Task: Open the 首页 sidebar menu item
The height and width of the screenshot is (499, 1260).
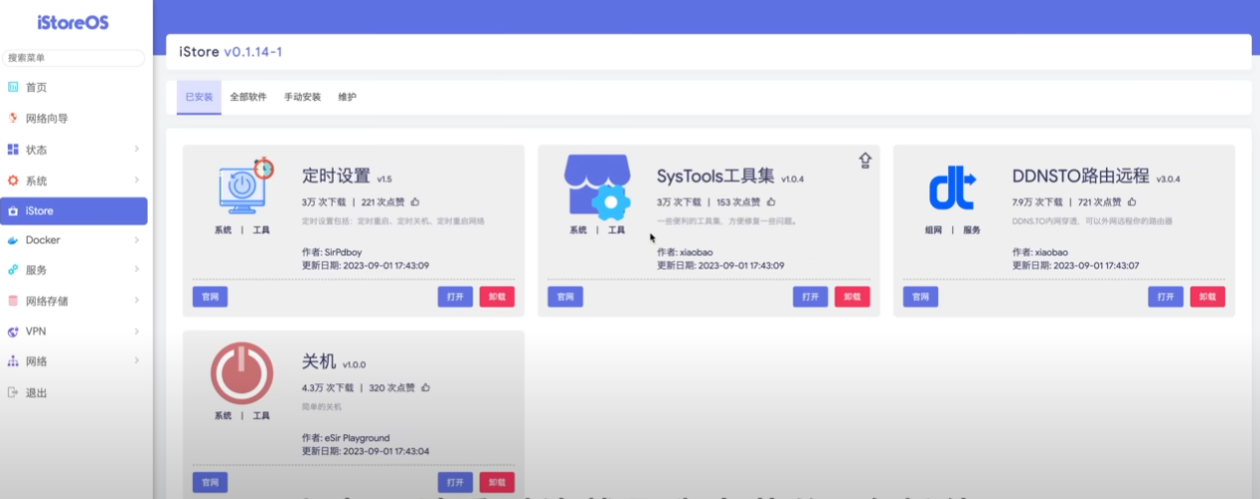Action: [x=74, y=88]
